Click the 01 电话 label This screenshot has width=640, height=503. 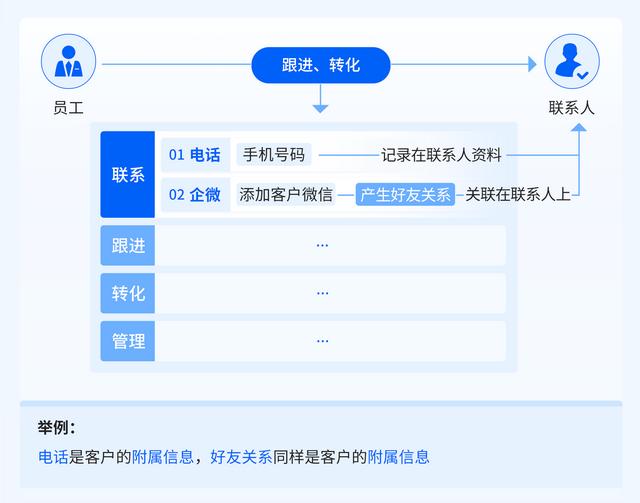(x=195, y=155)
